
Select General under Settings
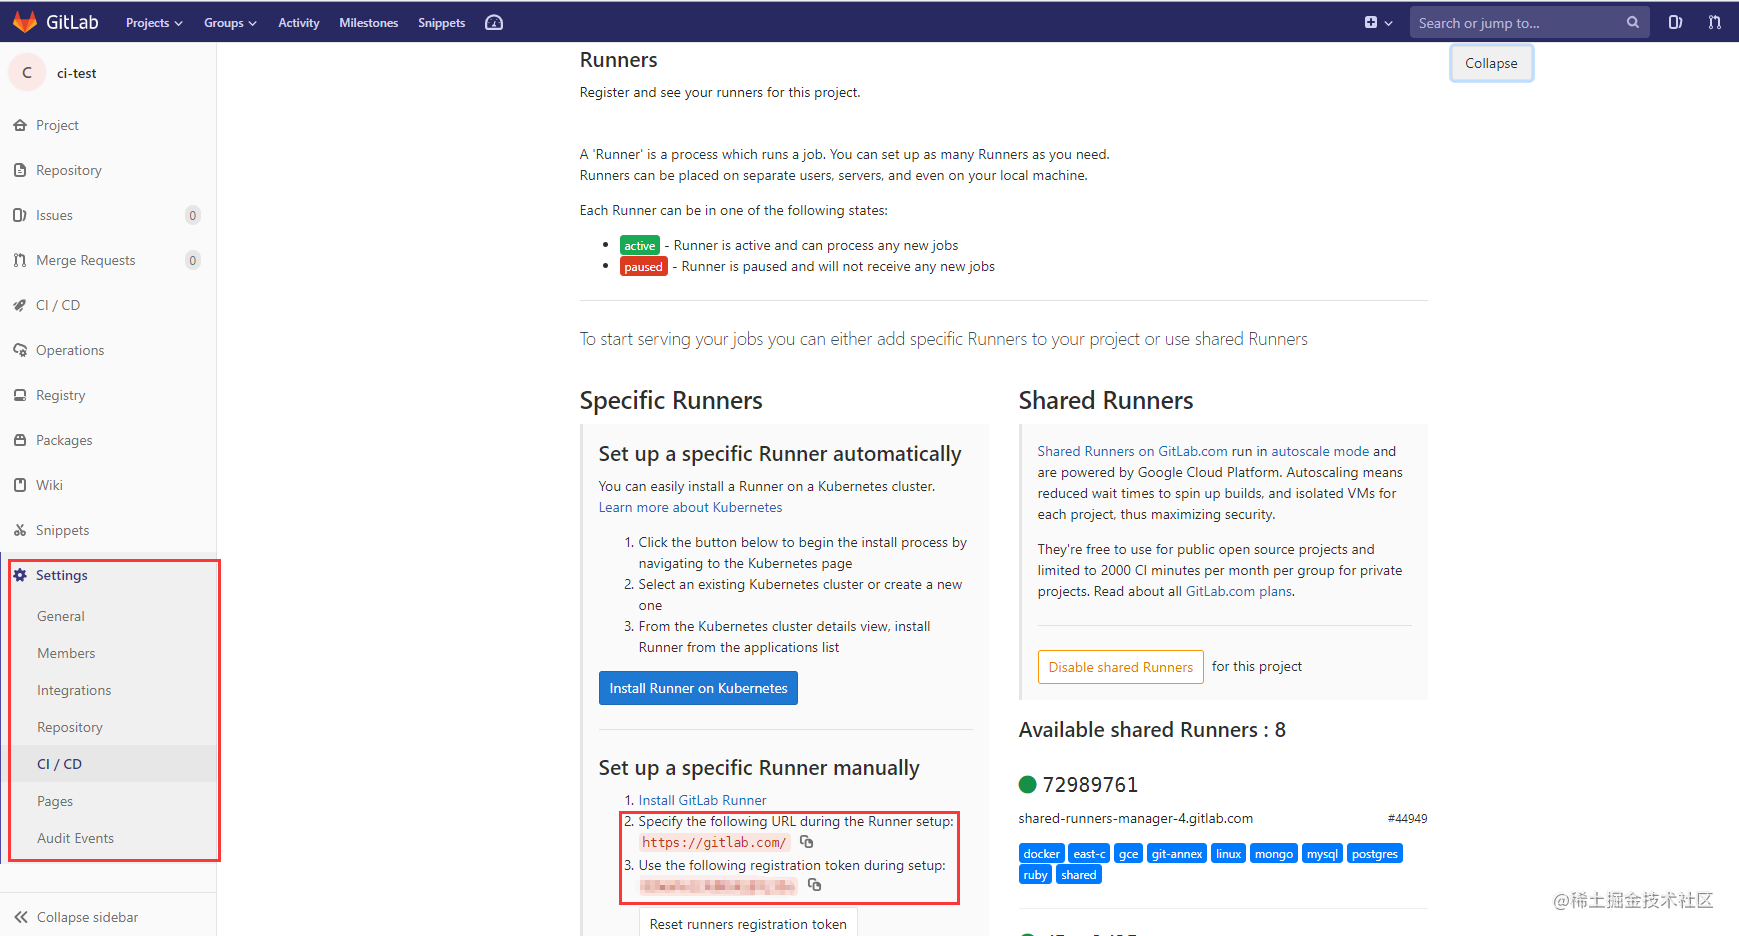point(61,616)
